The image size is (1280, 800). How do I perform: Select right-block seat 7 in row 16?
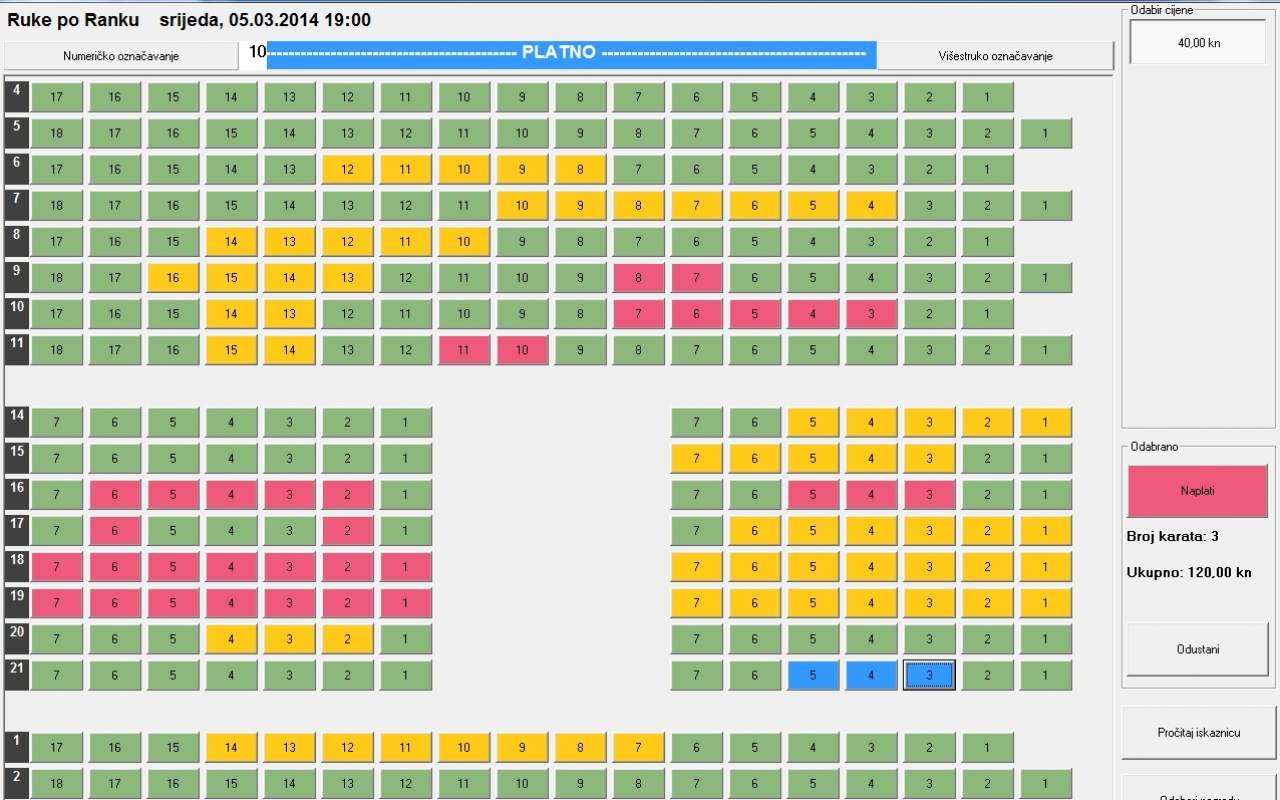[696, 495]
